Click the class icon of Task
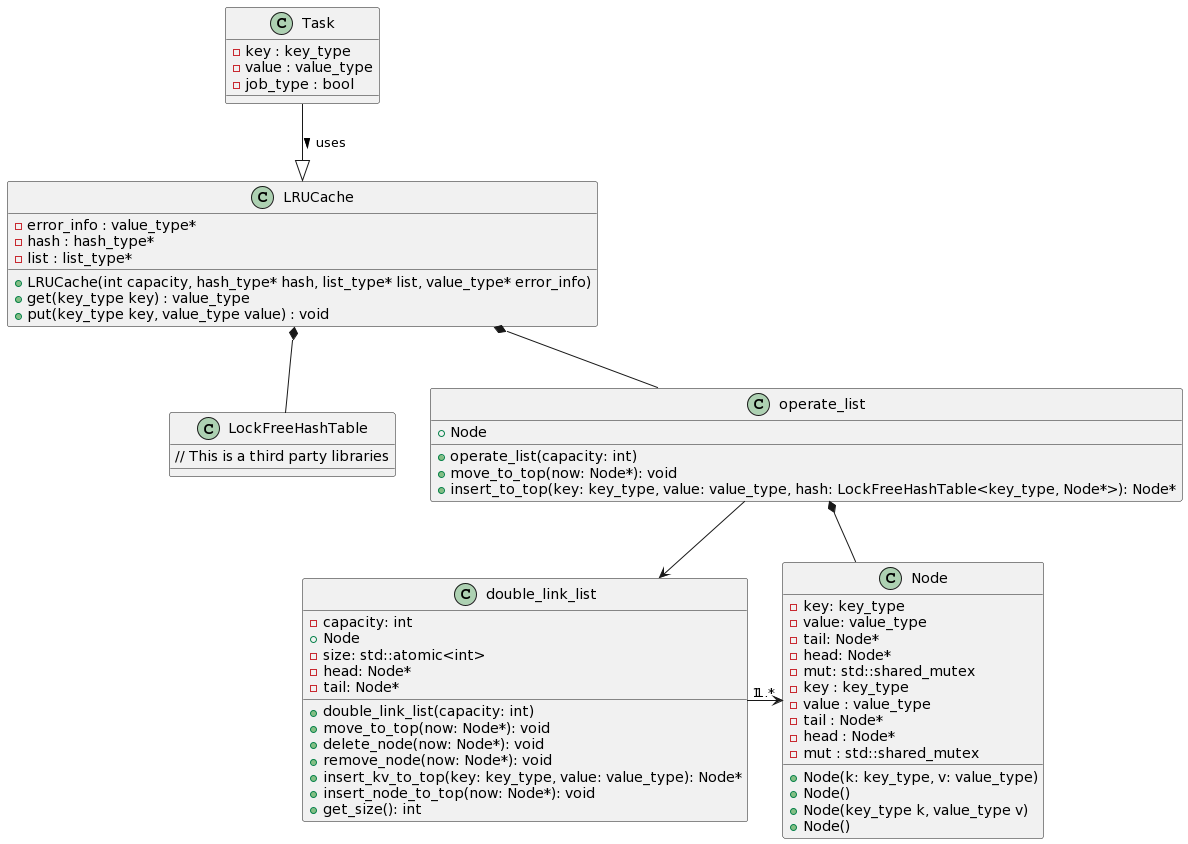Viewport: 1188px width, 844px height. pos(281,23)
